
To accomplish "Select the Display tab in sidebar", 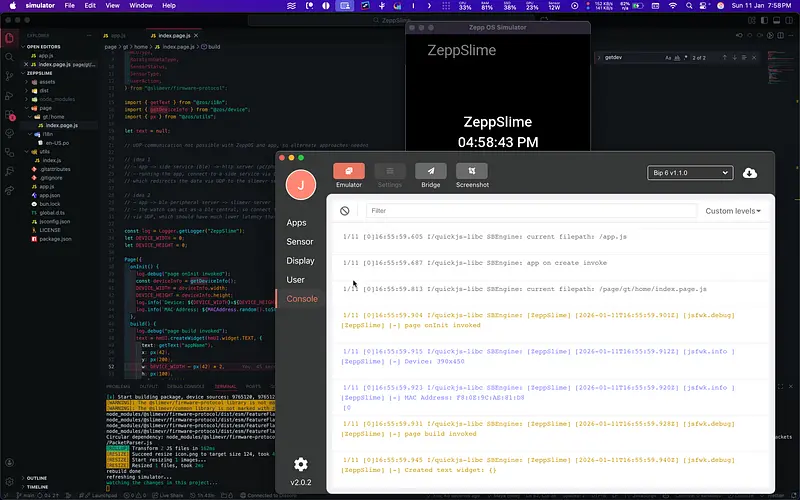I will (300, 261).
